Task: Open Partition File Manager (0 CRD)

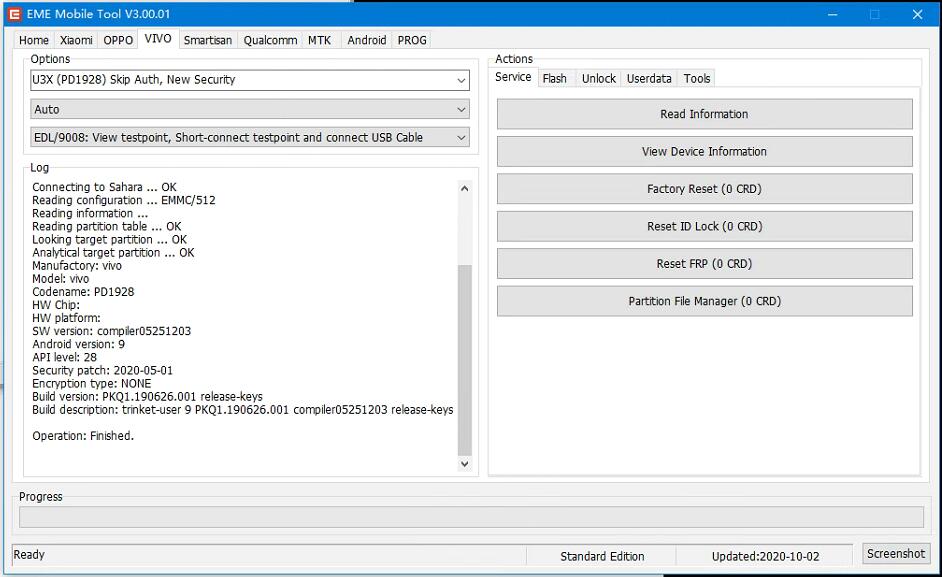Action: click(x=705, y=301)
